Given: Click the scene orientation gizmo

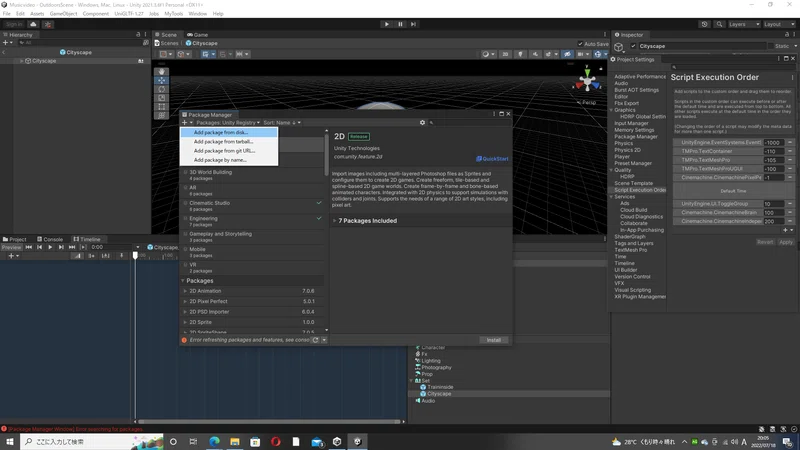Looking at the screenshot, I should [x=587, y=81].
